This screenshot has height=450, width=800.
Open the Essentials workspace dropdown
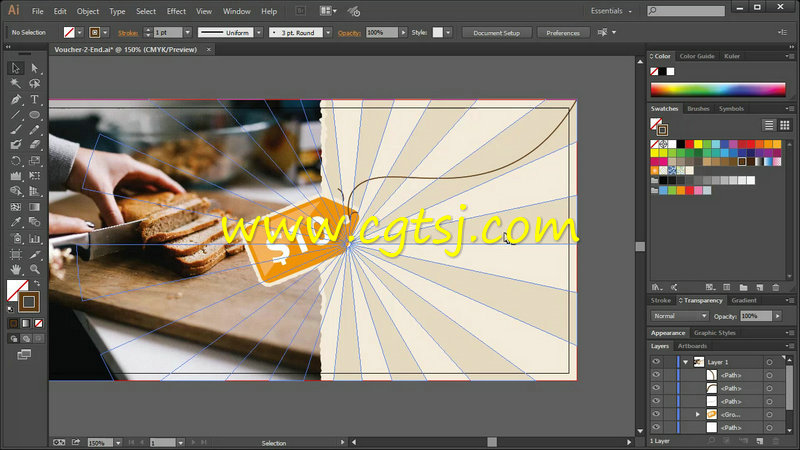click(611, 11)
